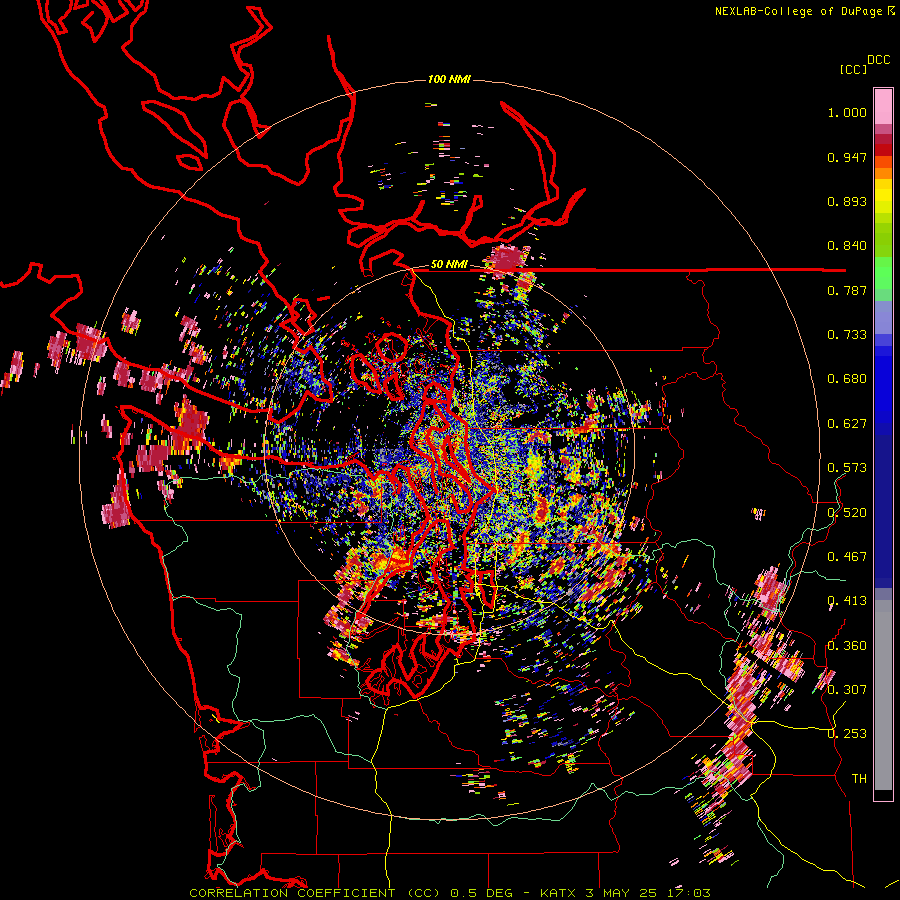Viewport: 900px width, 900px height.
Task: Click the bright green segment of the color bar
Action: click(x=883, y=272)
